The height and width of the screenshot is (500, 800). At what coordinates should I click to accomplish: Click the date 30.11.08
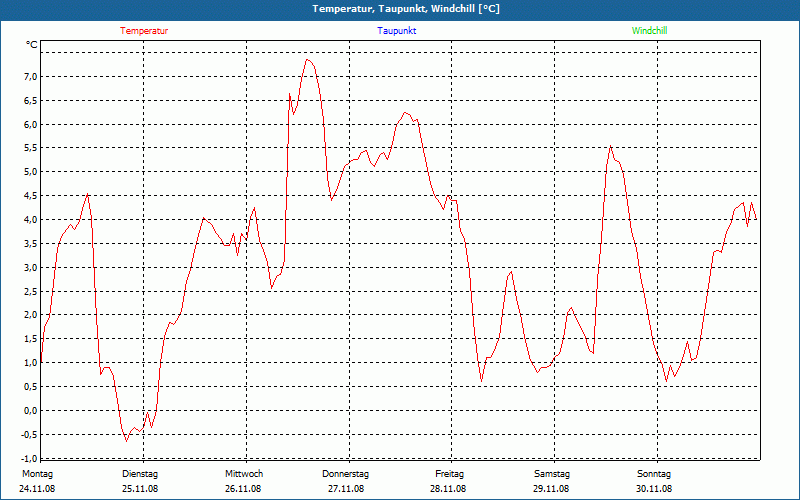click(x=654, y=489)
